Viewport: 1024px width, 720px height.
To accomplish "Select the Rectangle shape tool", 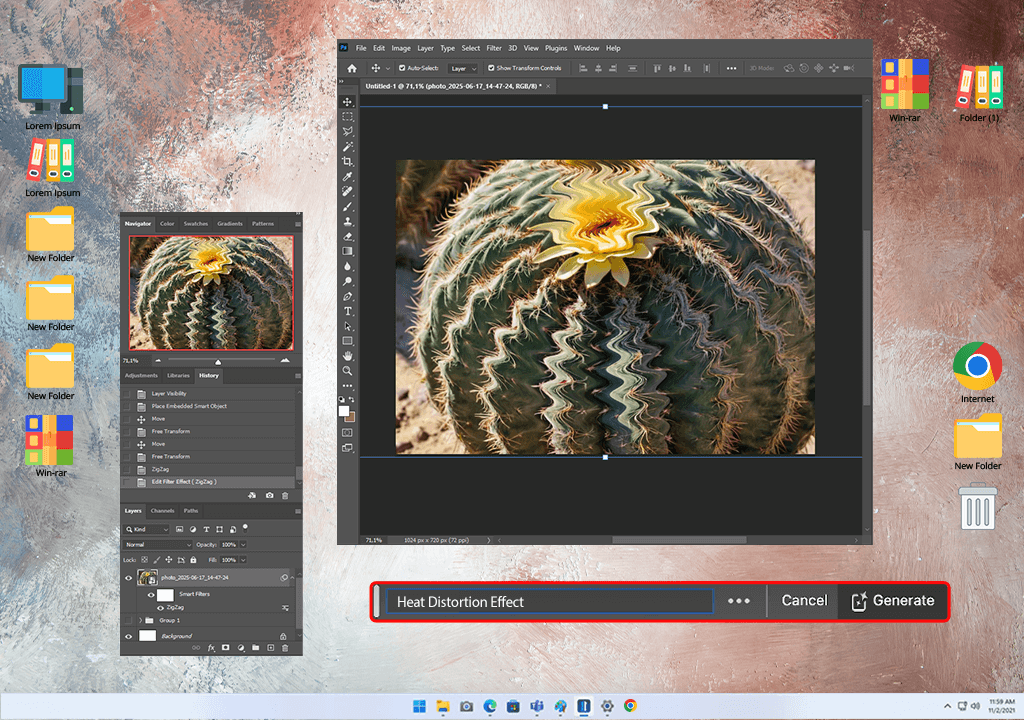I will pos(347,341).
